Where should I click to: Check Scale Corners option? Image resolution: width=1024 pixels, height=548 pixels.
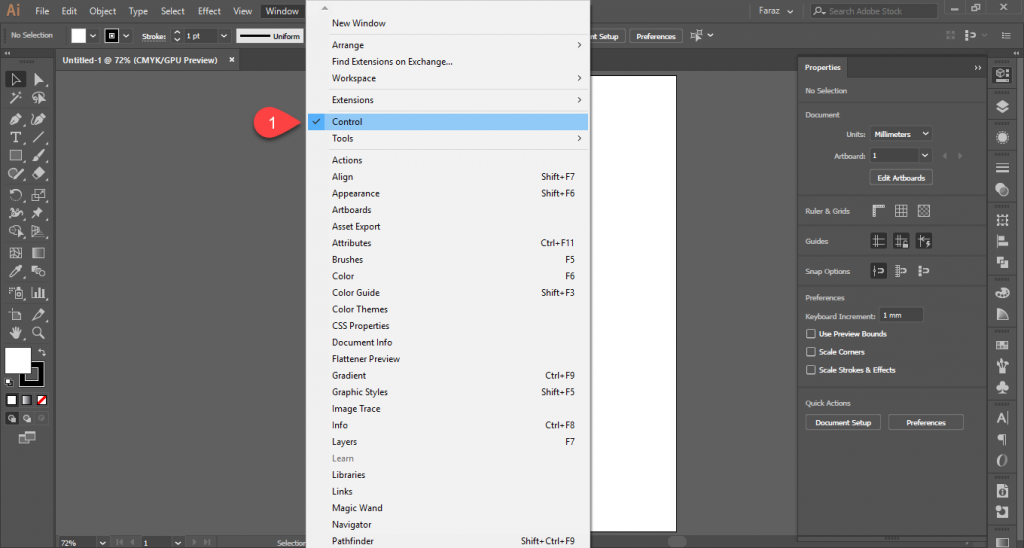coord(810,351)
